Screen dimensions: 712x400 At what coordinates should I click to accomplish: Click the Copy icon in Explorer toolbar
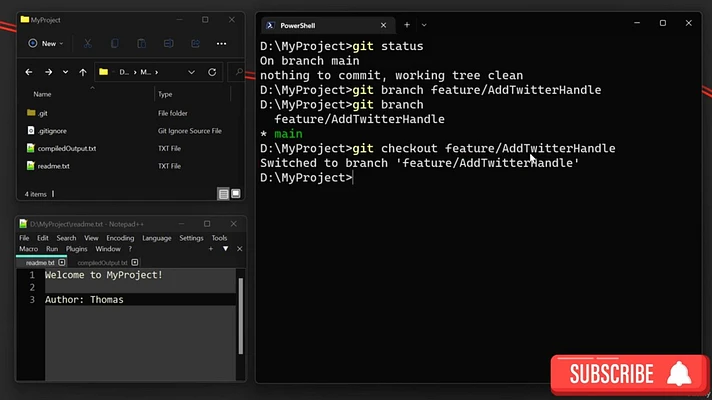click(114, 44)
